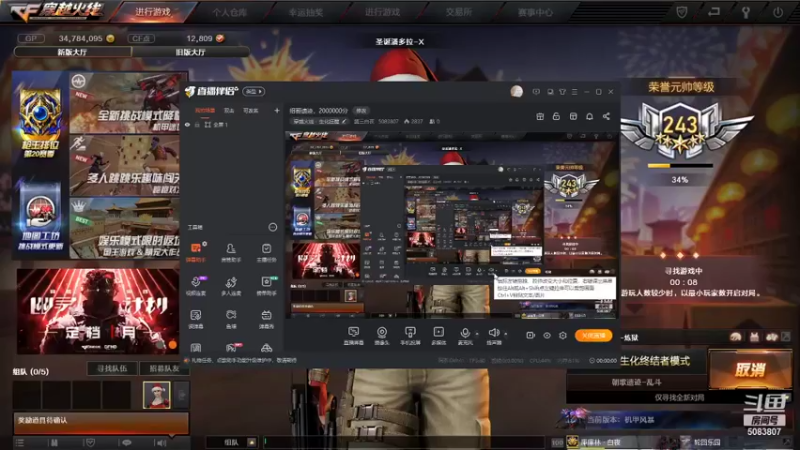Open game settings wrench icon

[745, 12]
